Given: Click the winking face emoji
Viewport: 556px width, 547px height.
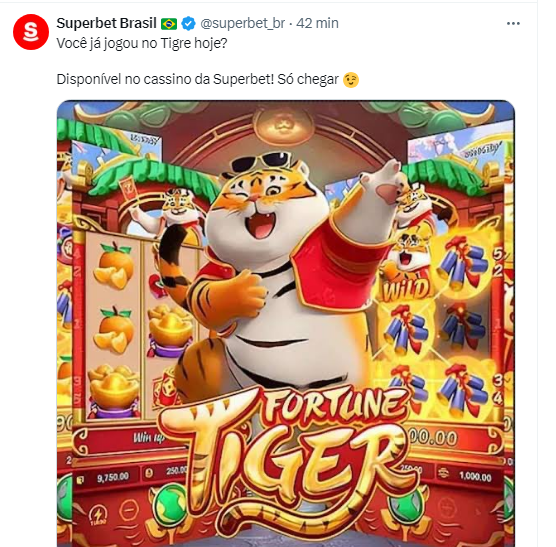Looking at the screenshot, I should (351, 80).
